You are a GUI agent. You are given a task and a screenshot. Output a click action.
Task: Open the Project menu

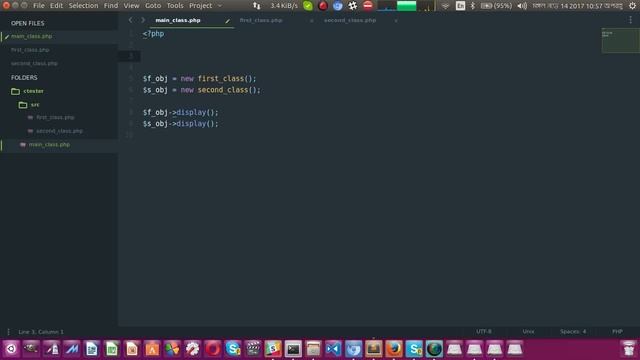(200, 6)
